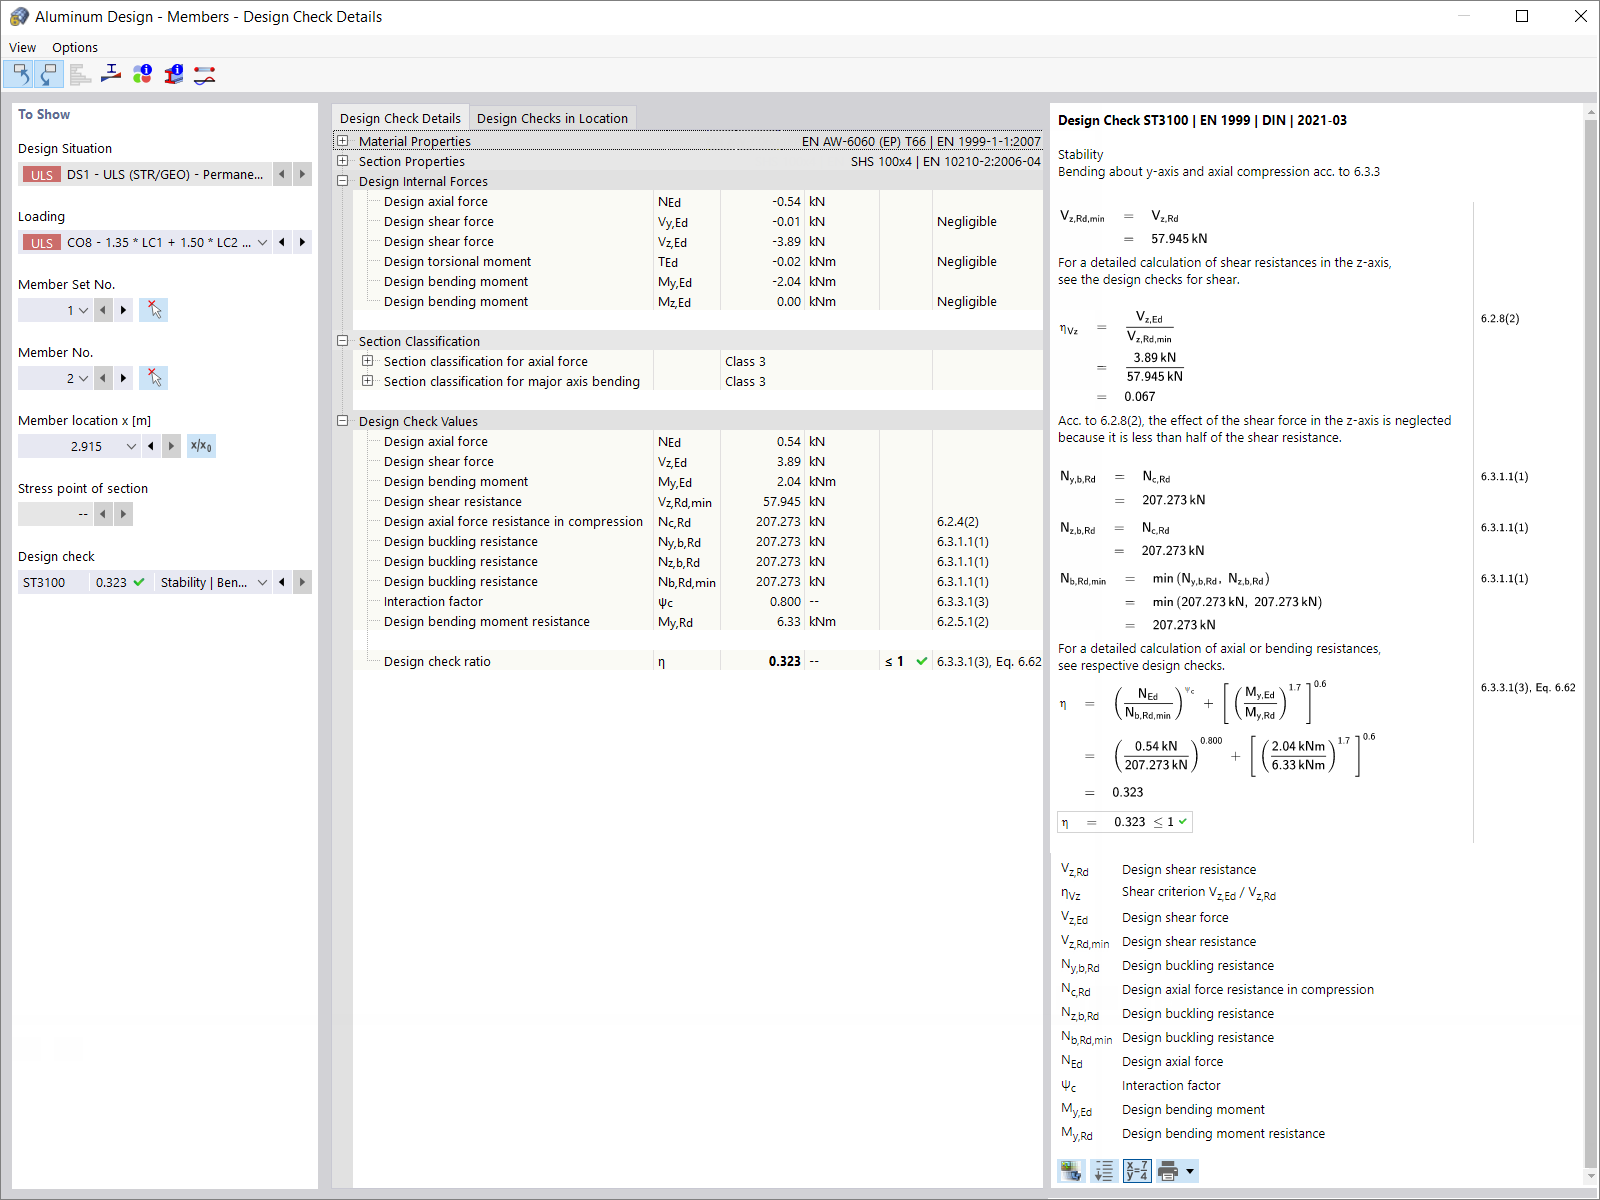
Task: Collapse the Design Internal Forces group
Action: click(343, 181)
